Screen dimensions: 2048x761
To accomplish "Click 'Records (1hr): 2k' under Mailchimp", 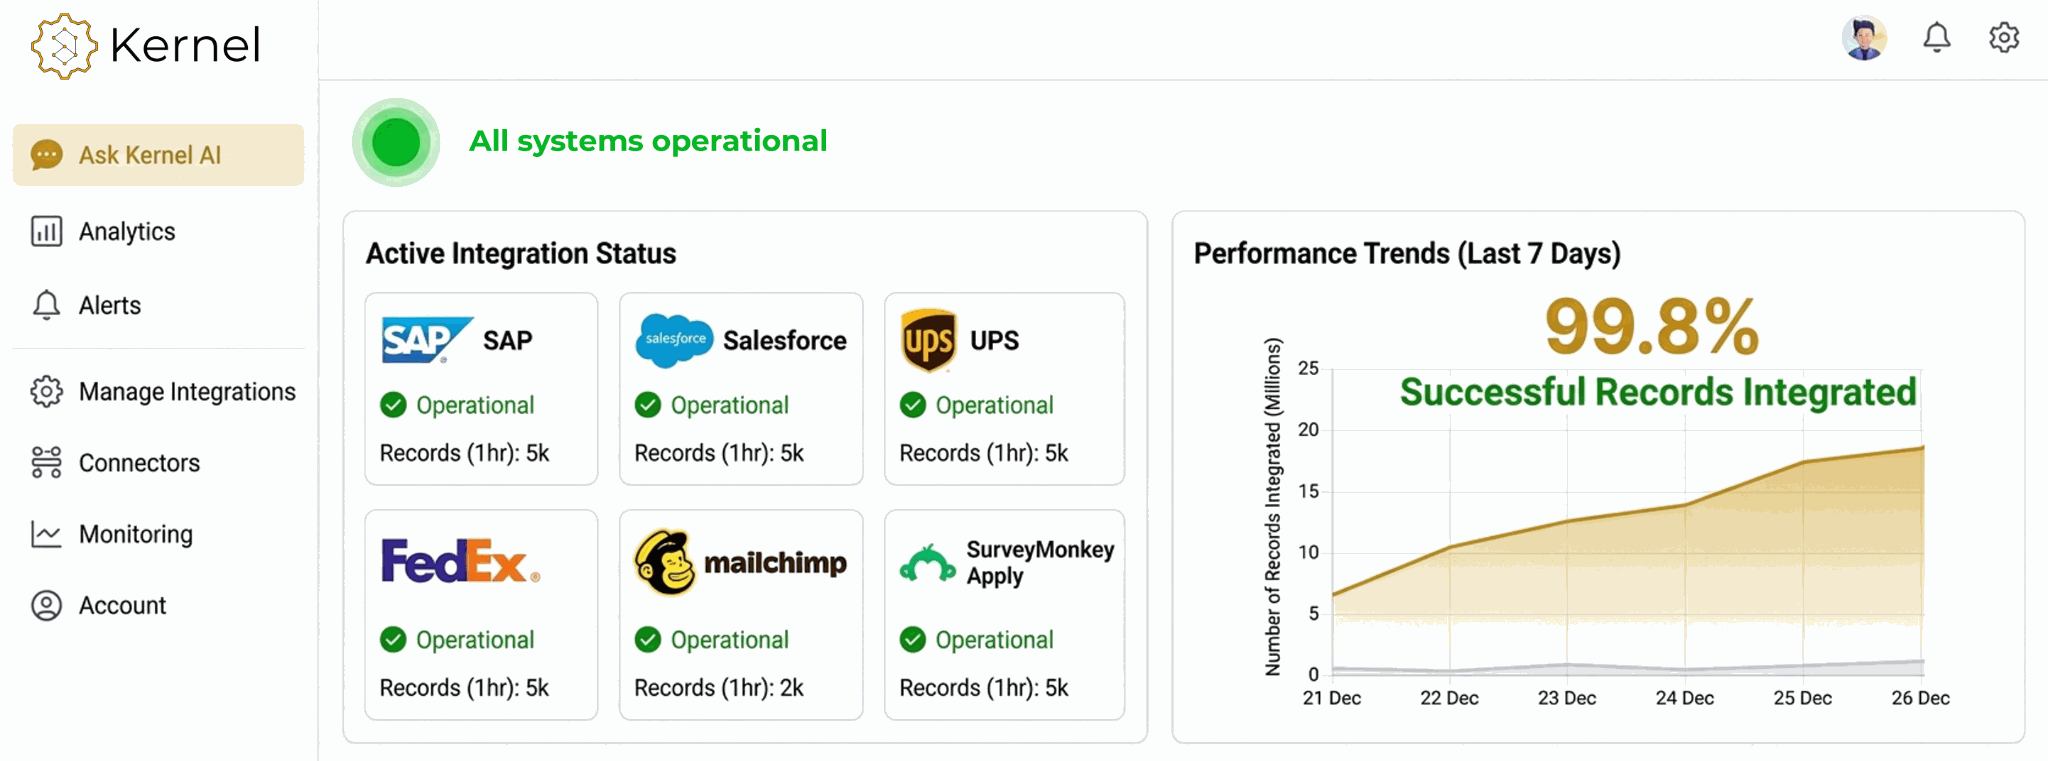I will pyautogui.click(x=719, y=688).
